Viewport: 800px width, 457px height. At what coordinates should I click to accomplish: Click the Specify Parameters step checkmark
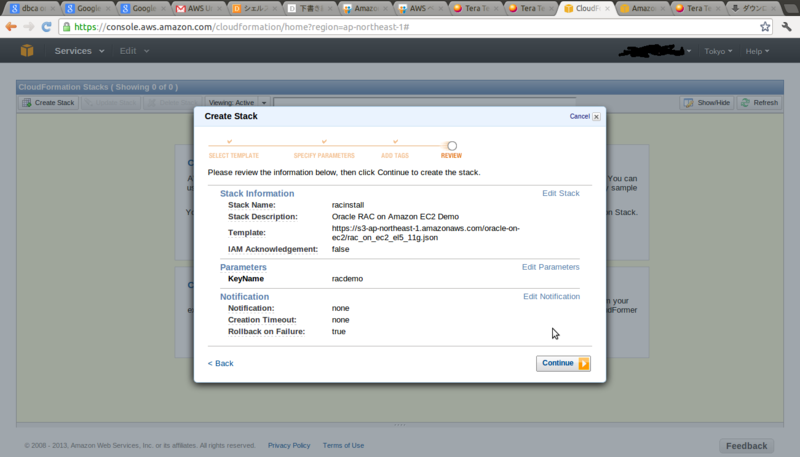pyautogui.click(x=324, y=141)
